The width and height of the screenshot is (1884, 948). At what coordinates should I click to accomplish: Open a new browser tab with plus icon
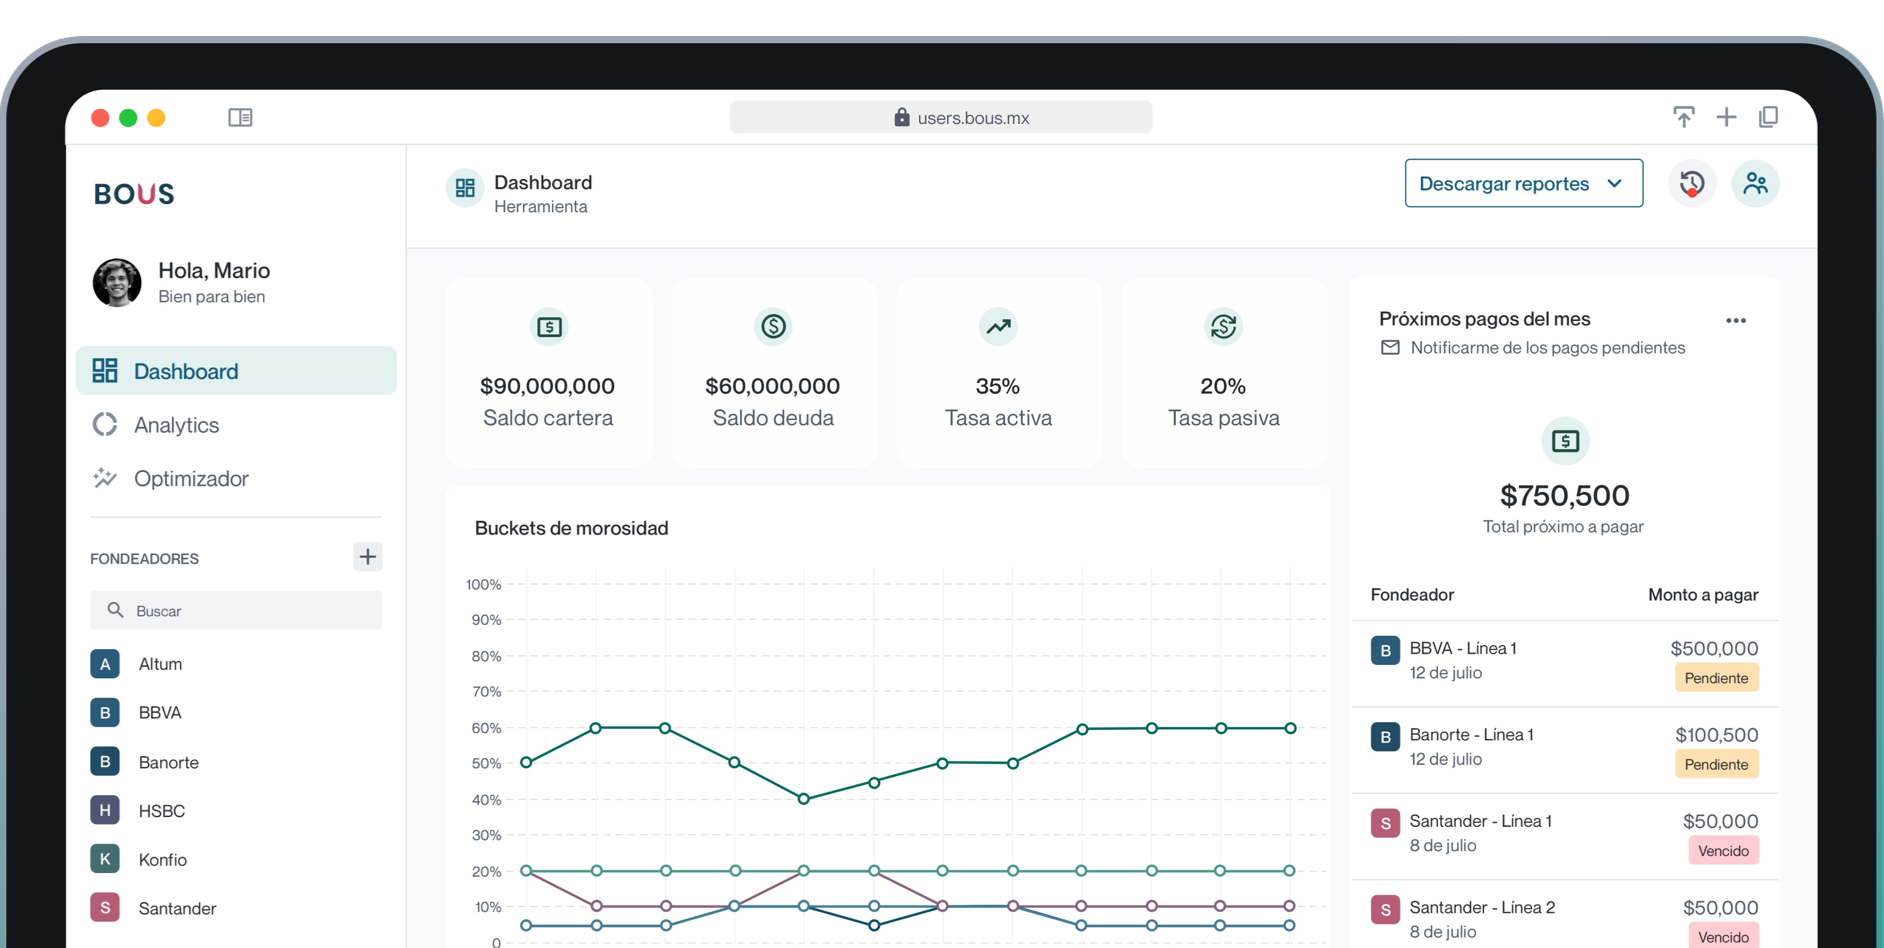1726,117
